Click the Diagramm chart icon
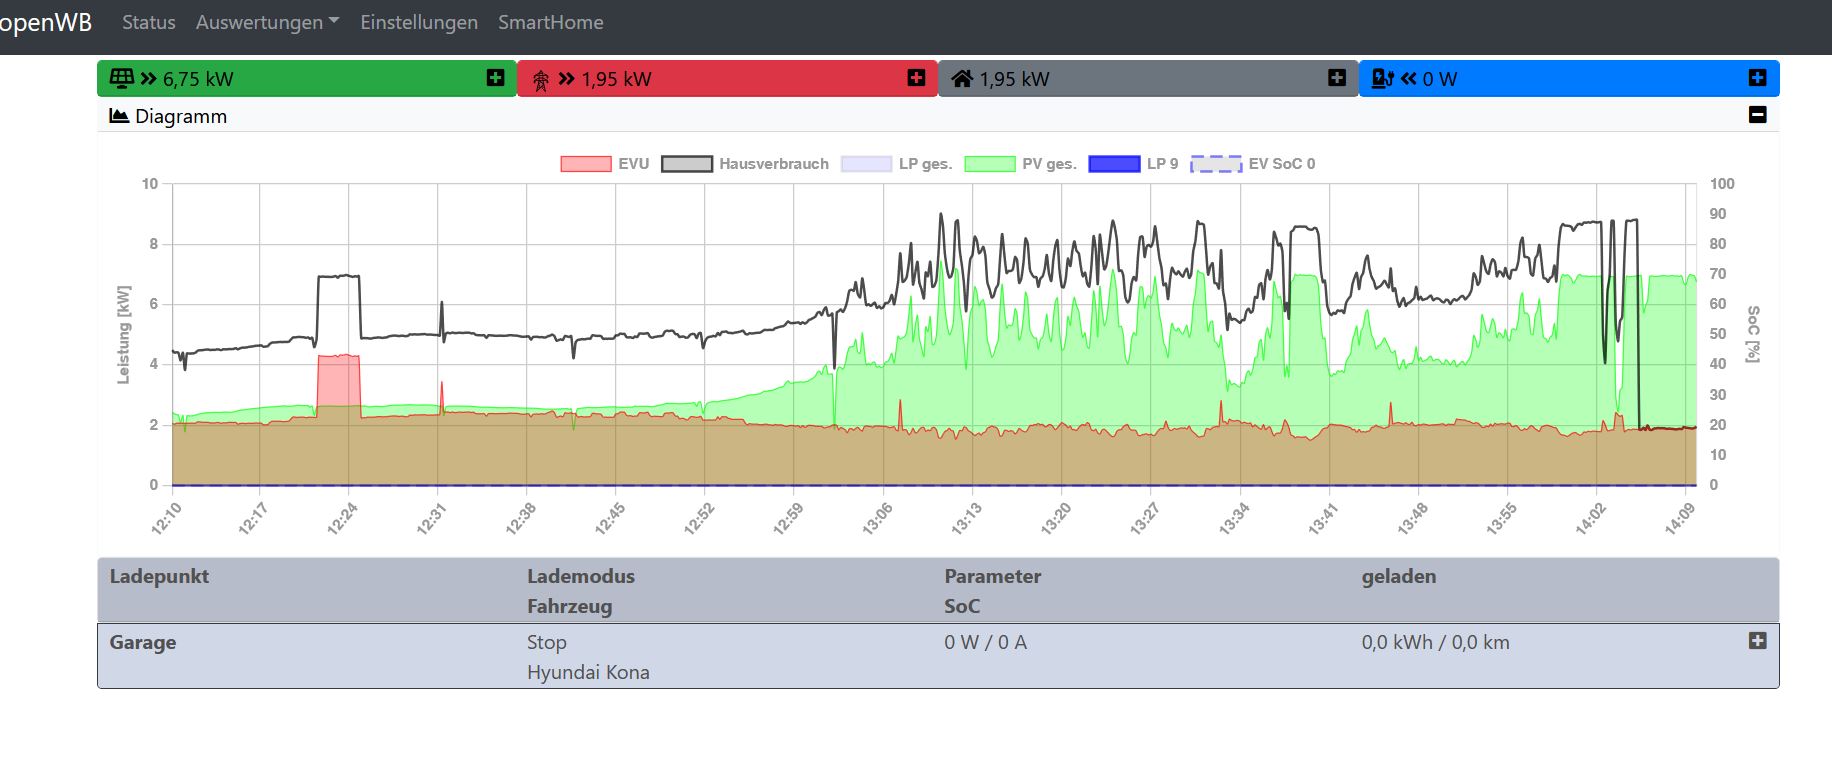1832x775 pixels. pyautogui.click(x=119, y=116)
